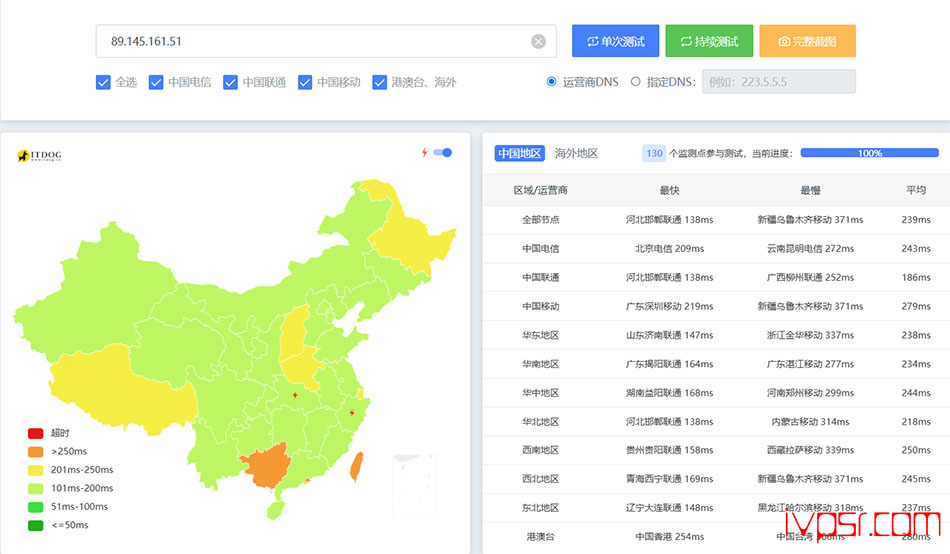Sort by 平均 column header

tap(915, 190)
